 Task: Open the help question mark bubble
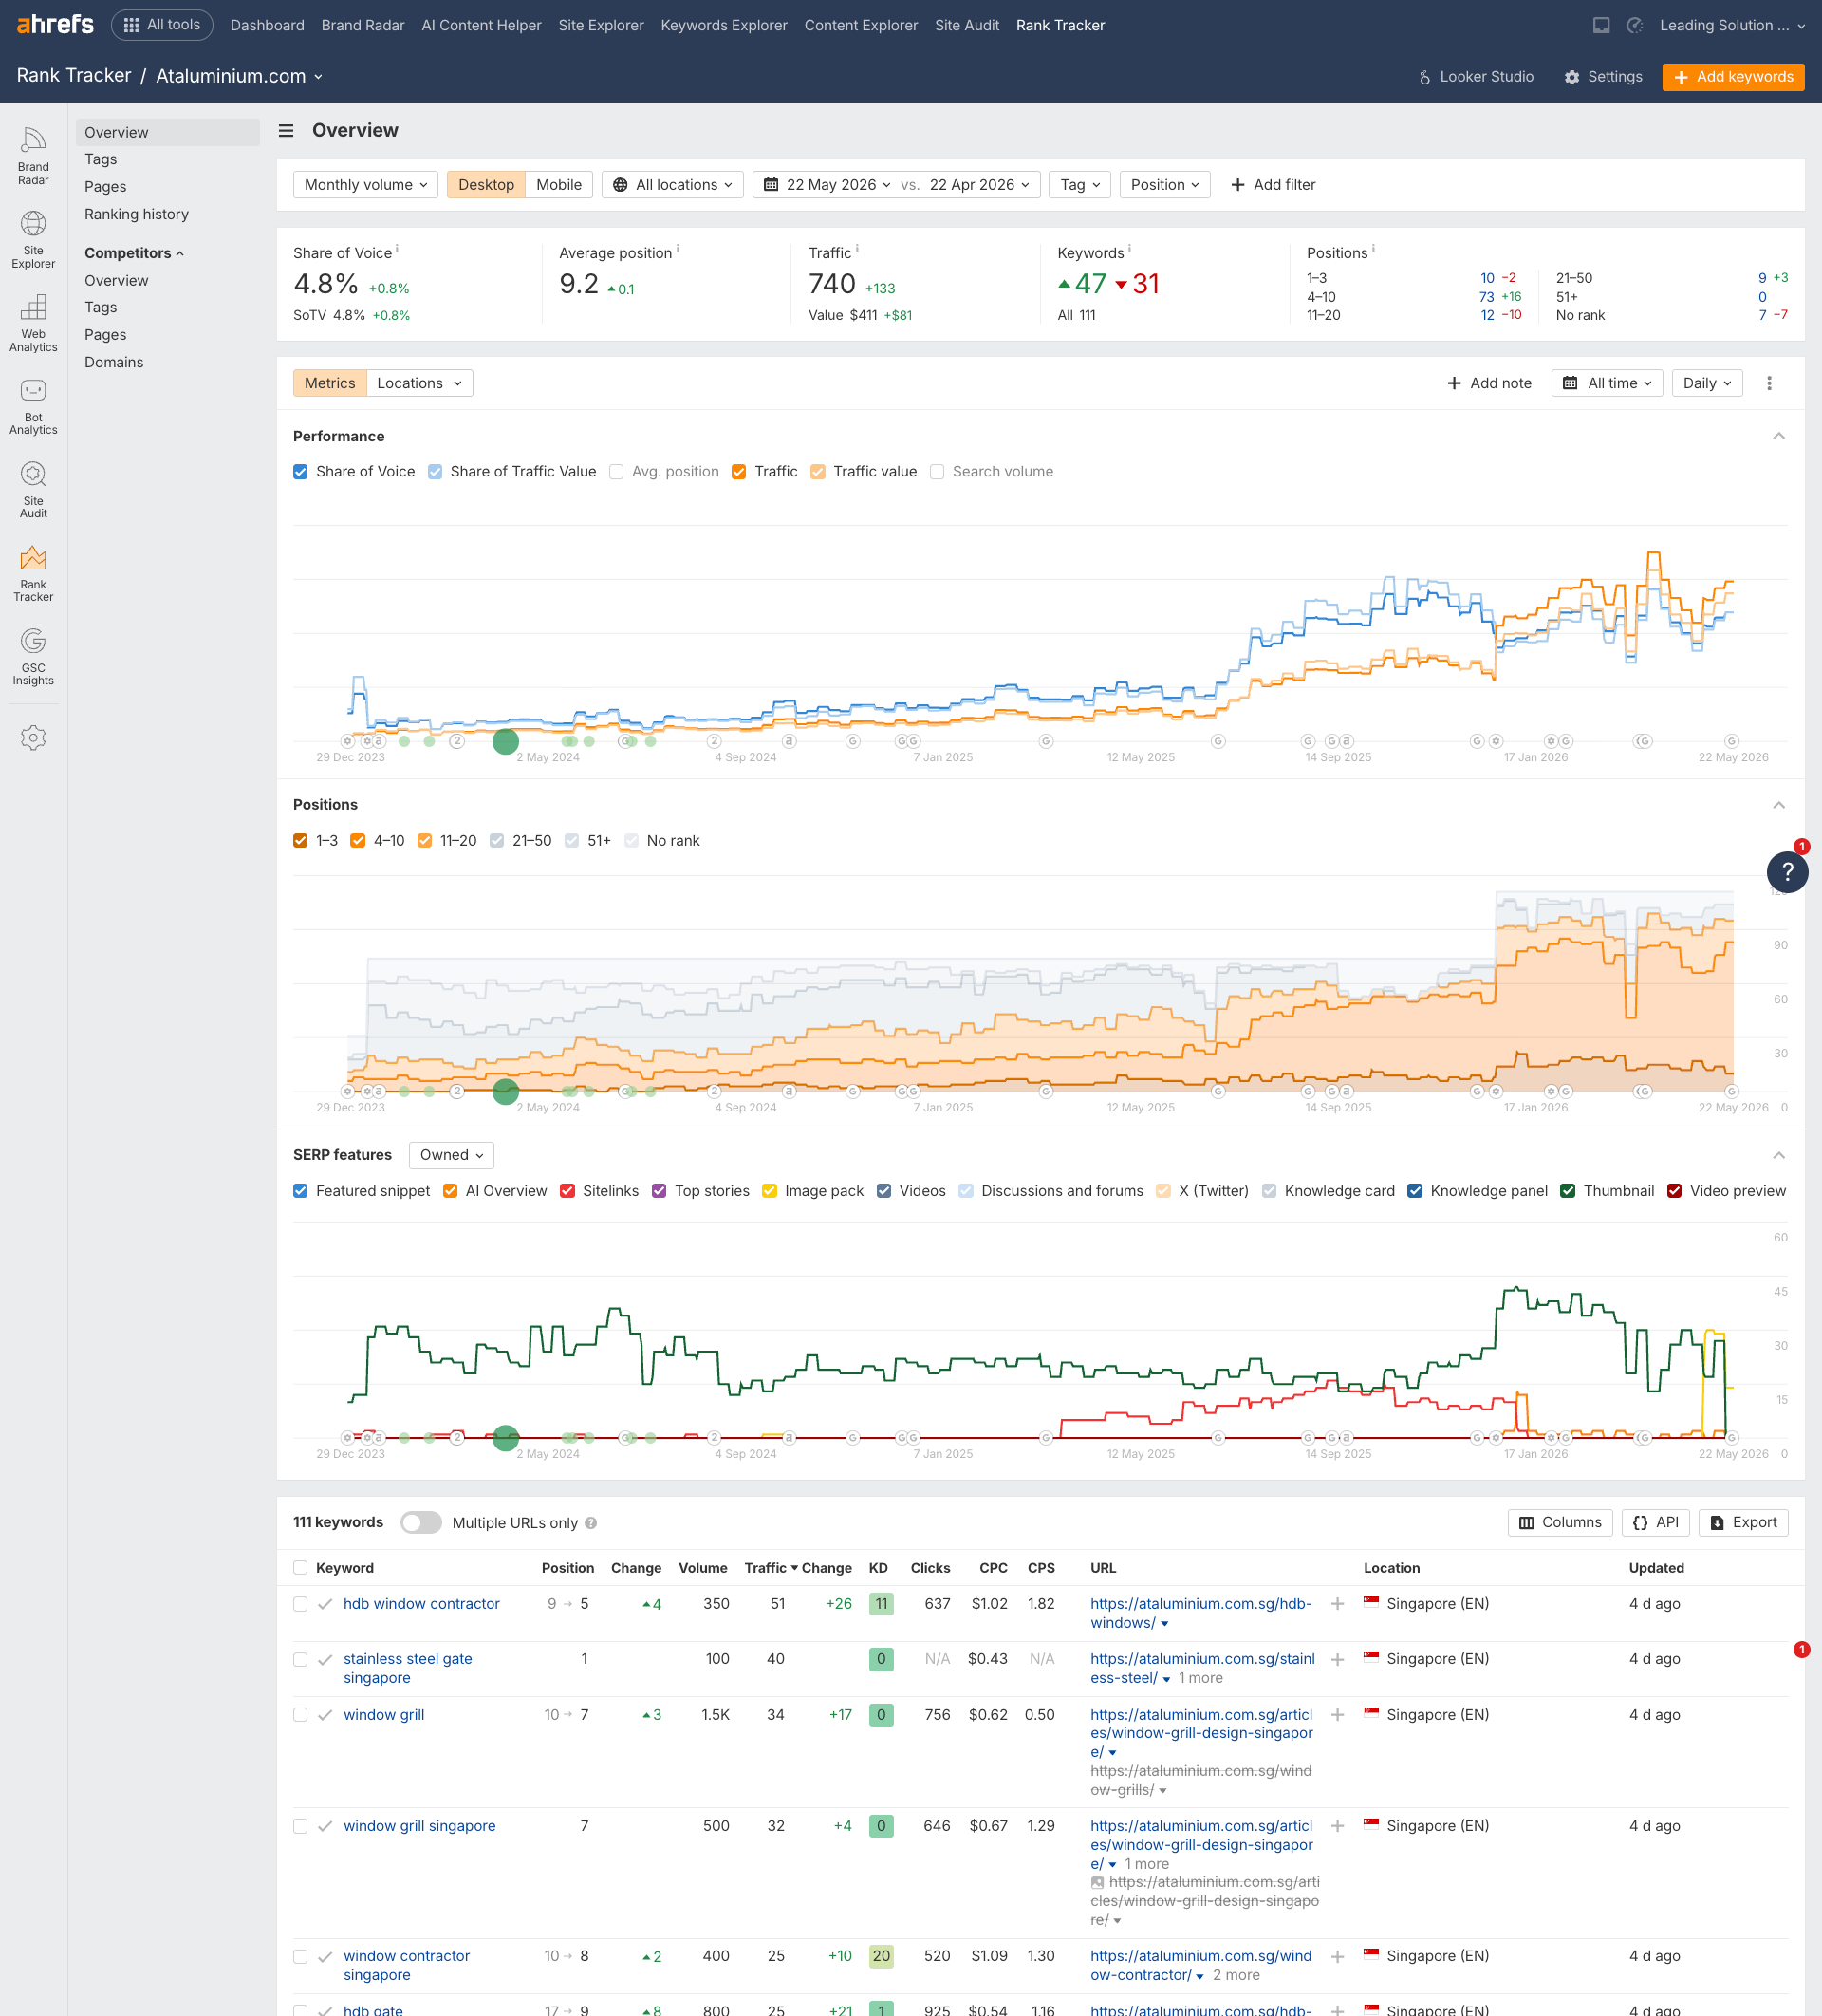click(x=1787, y=872)
